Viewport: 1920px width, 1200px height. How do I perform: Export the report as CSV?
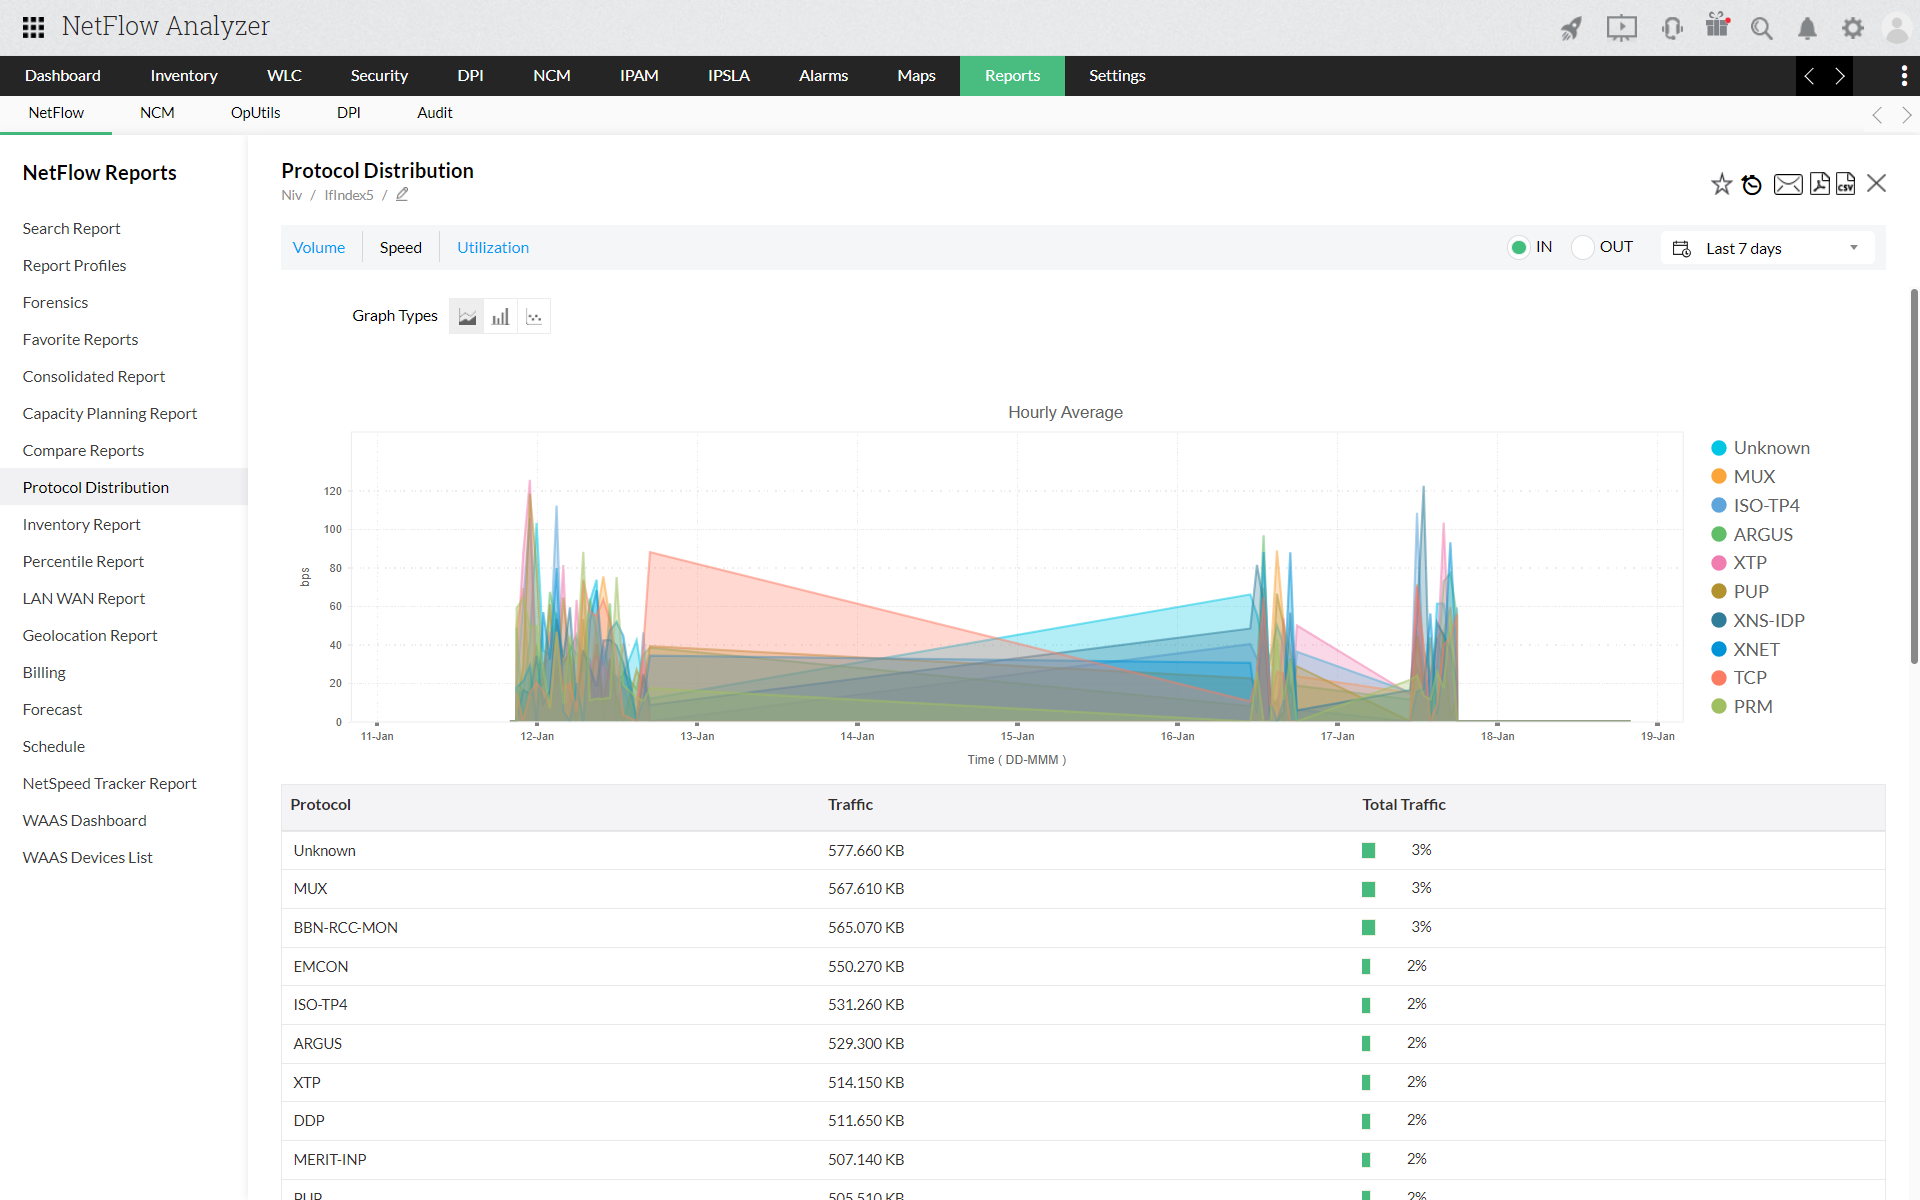pyautogui.click(x=1846, y=184)
